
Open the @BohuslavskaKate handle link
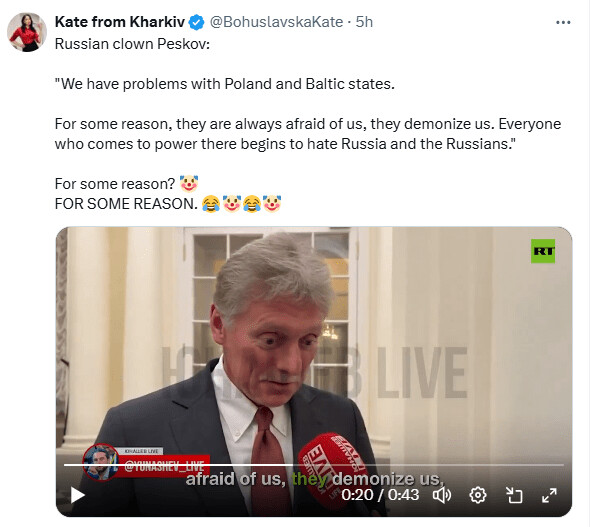272,22
